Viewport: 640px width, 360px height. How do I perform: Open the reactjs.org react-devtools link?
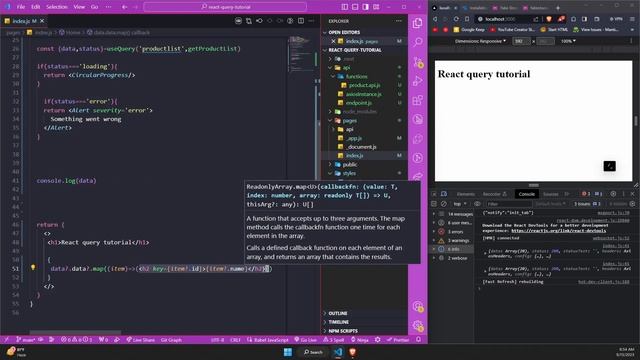pyautogui.click(x=559, y=231)
